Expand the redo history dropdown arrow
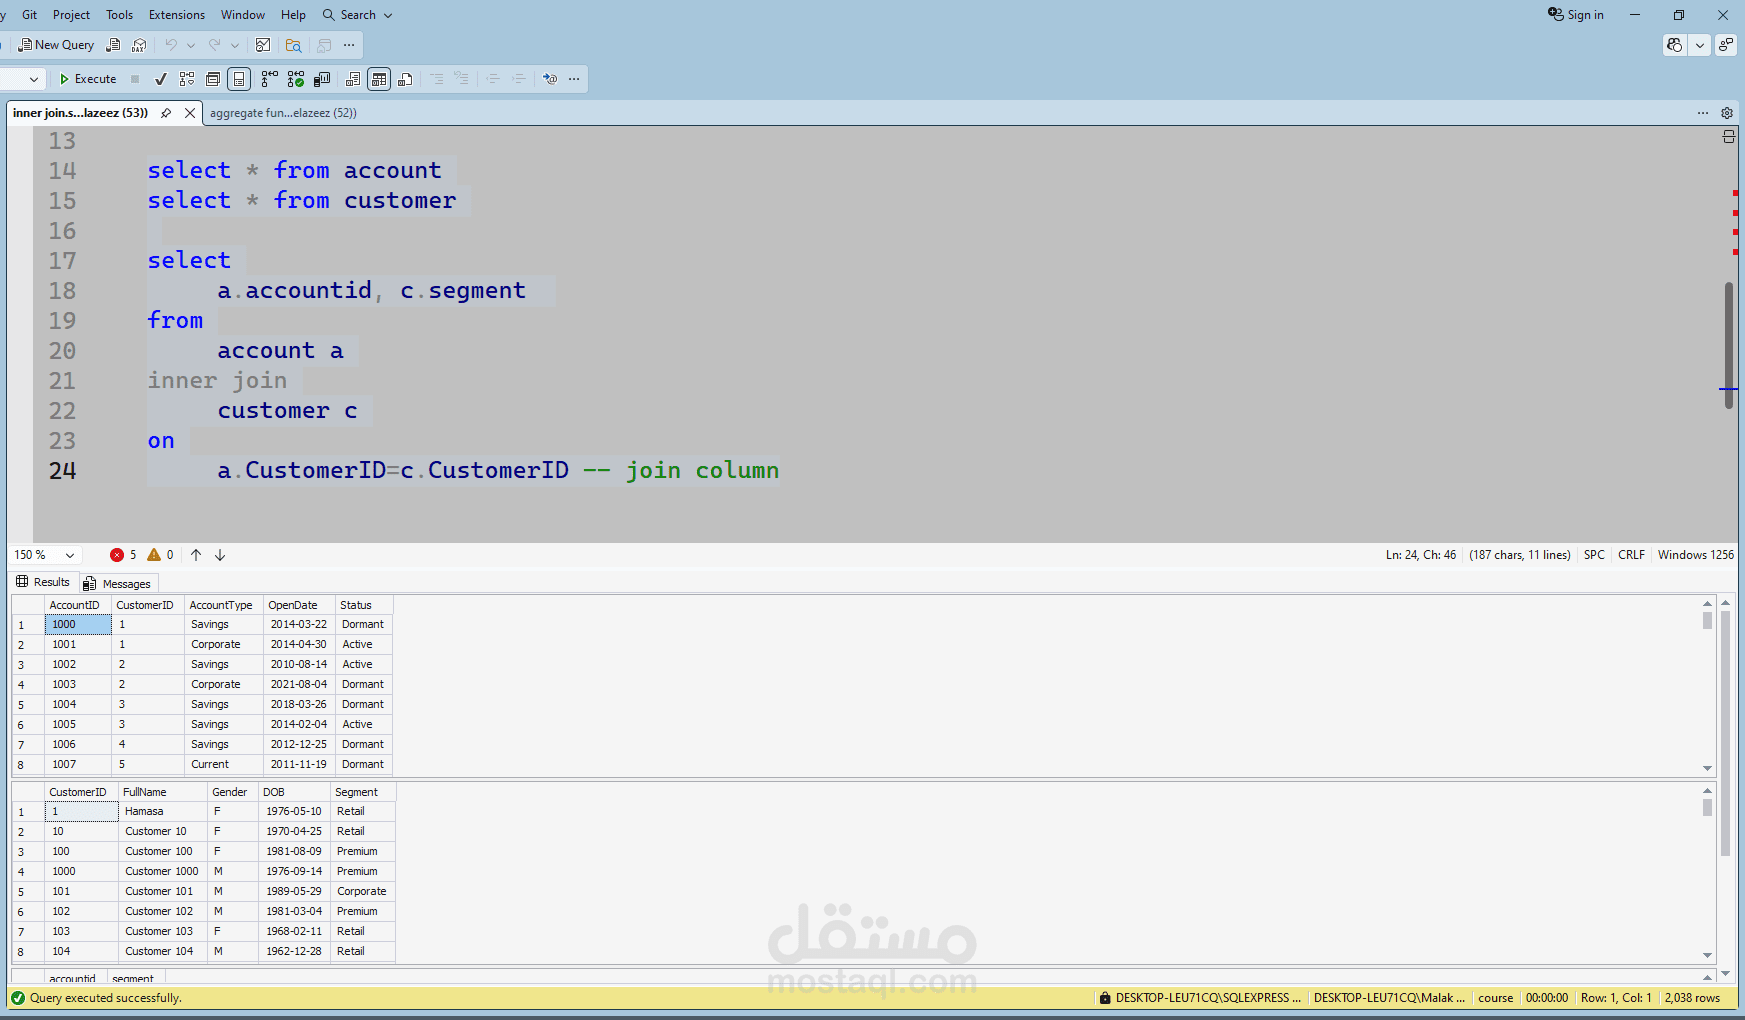Viewport: 1745px width, 1020px height. click(235, 45)
